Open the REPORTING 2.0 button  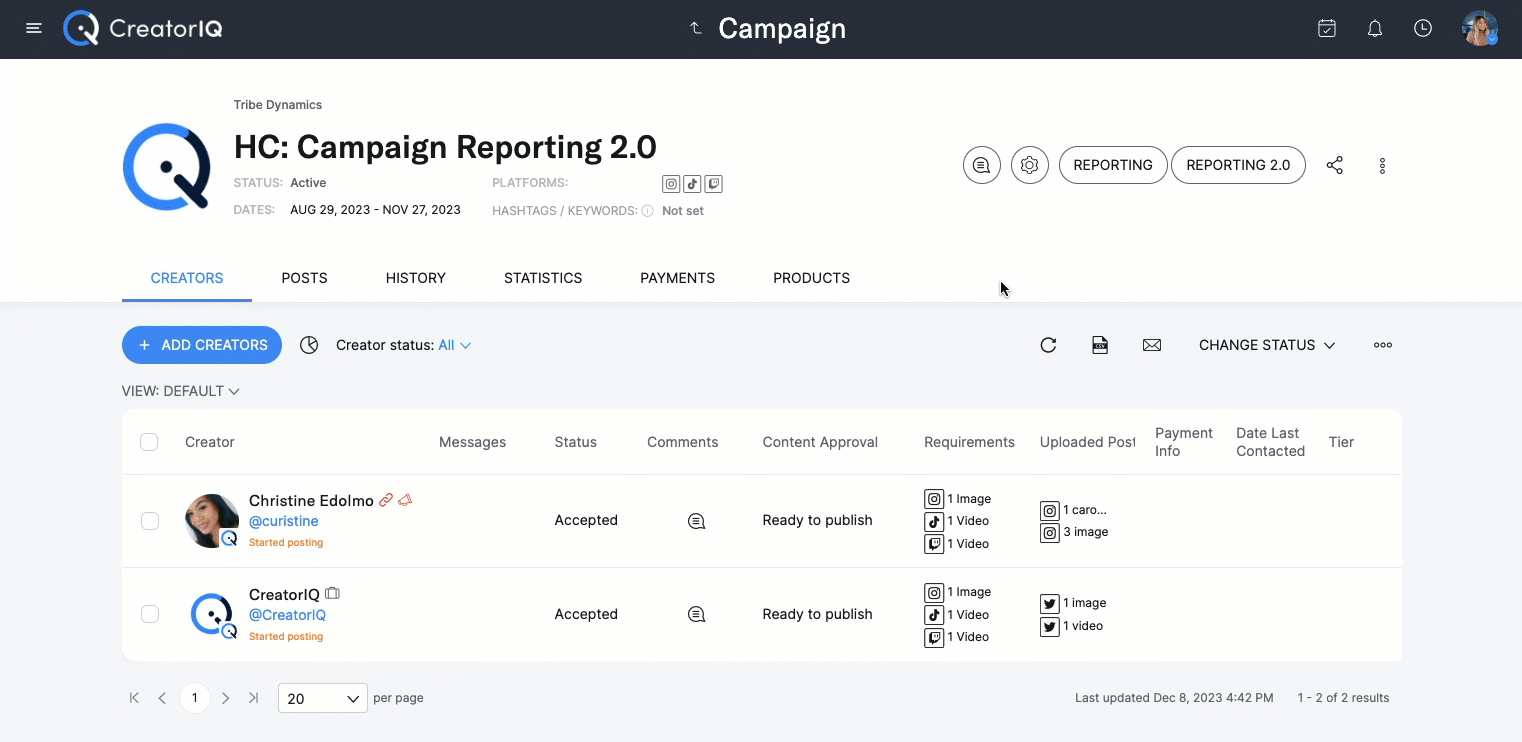tap(1238, 165)
